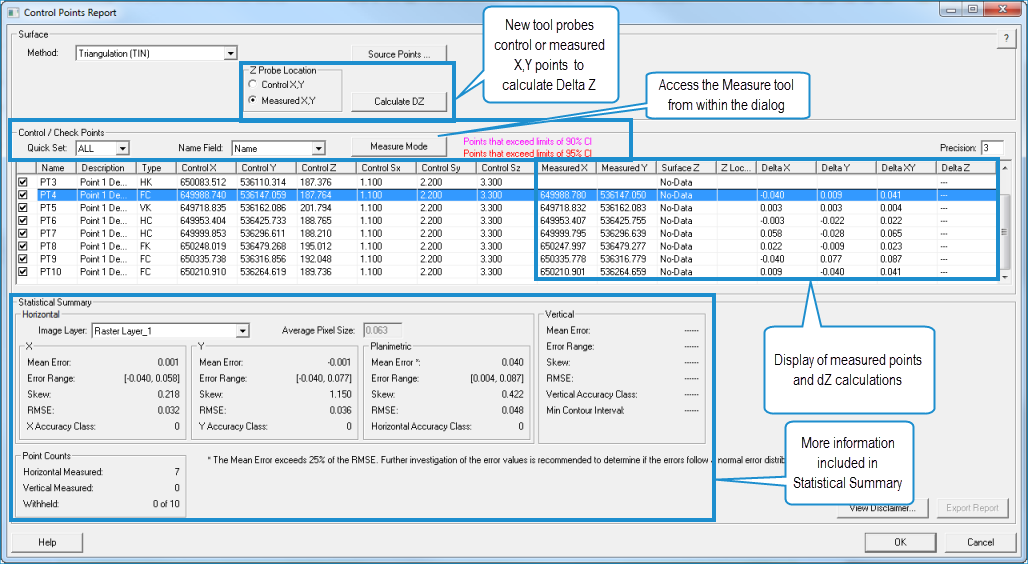Toggle the checkbox for row PT10

coord(23,272)
